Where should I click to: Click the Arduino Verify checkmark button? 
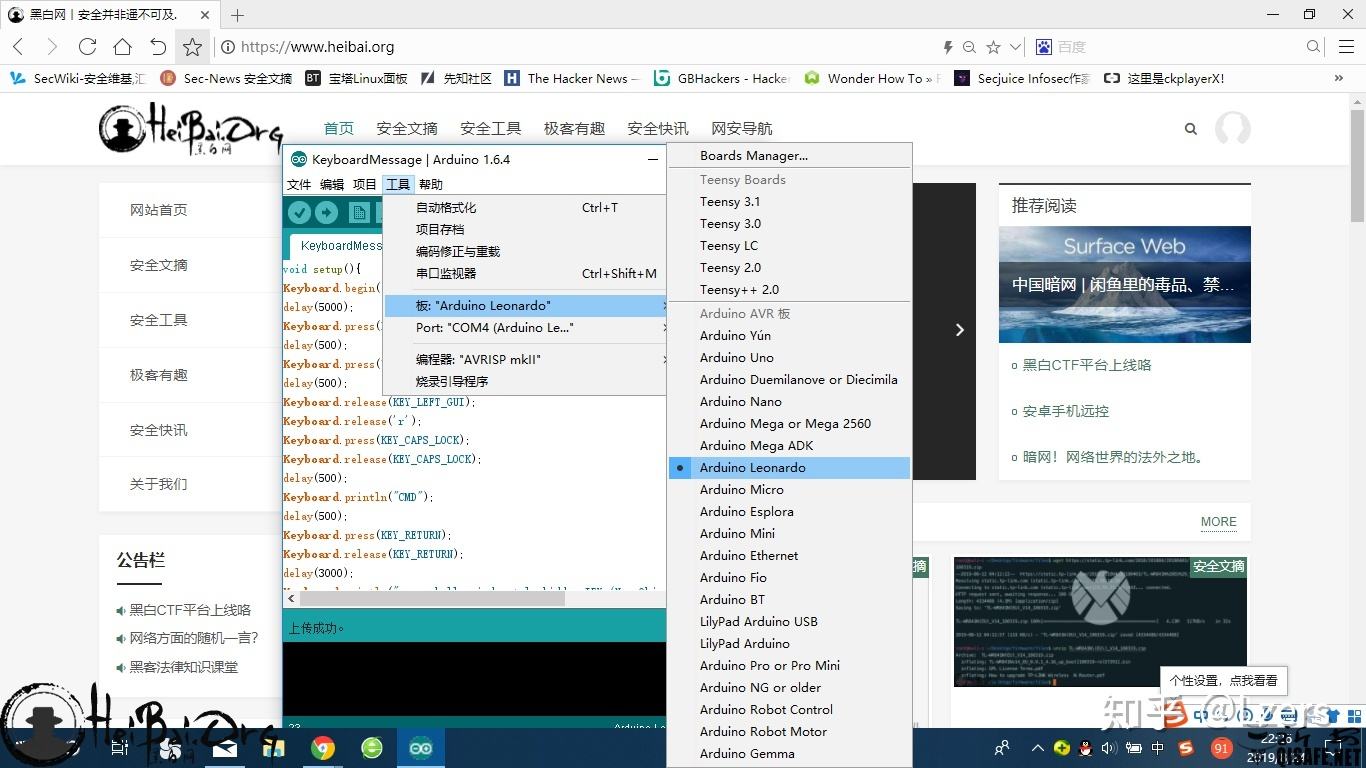click(x=299, y=212)
